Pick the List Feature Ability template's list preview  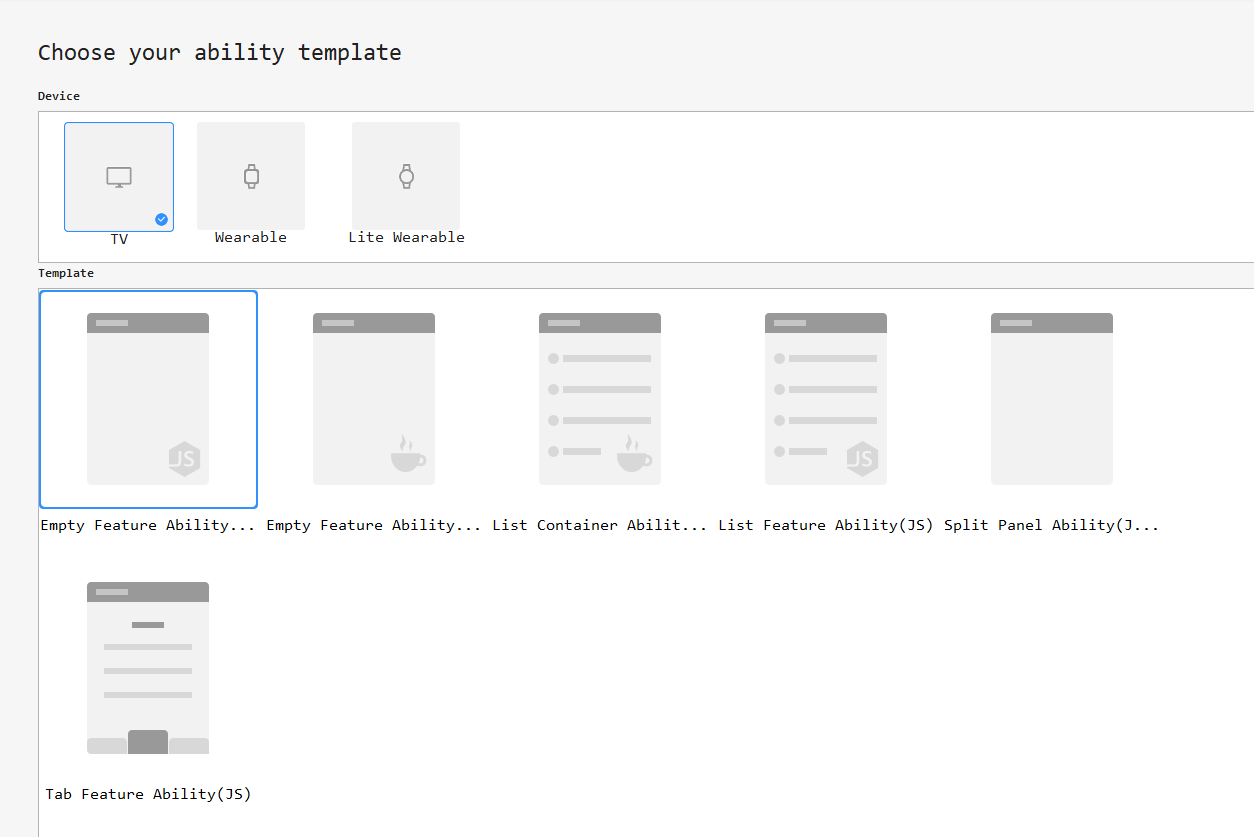[825, 400]
